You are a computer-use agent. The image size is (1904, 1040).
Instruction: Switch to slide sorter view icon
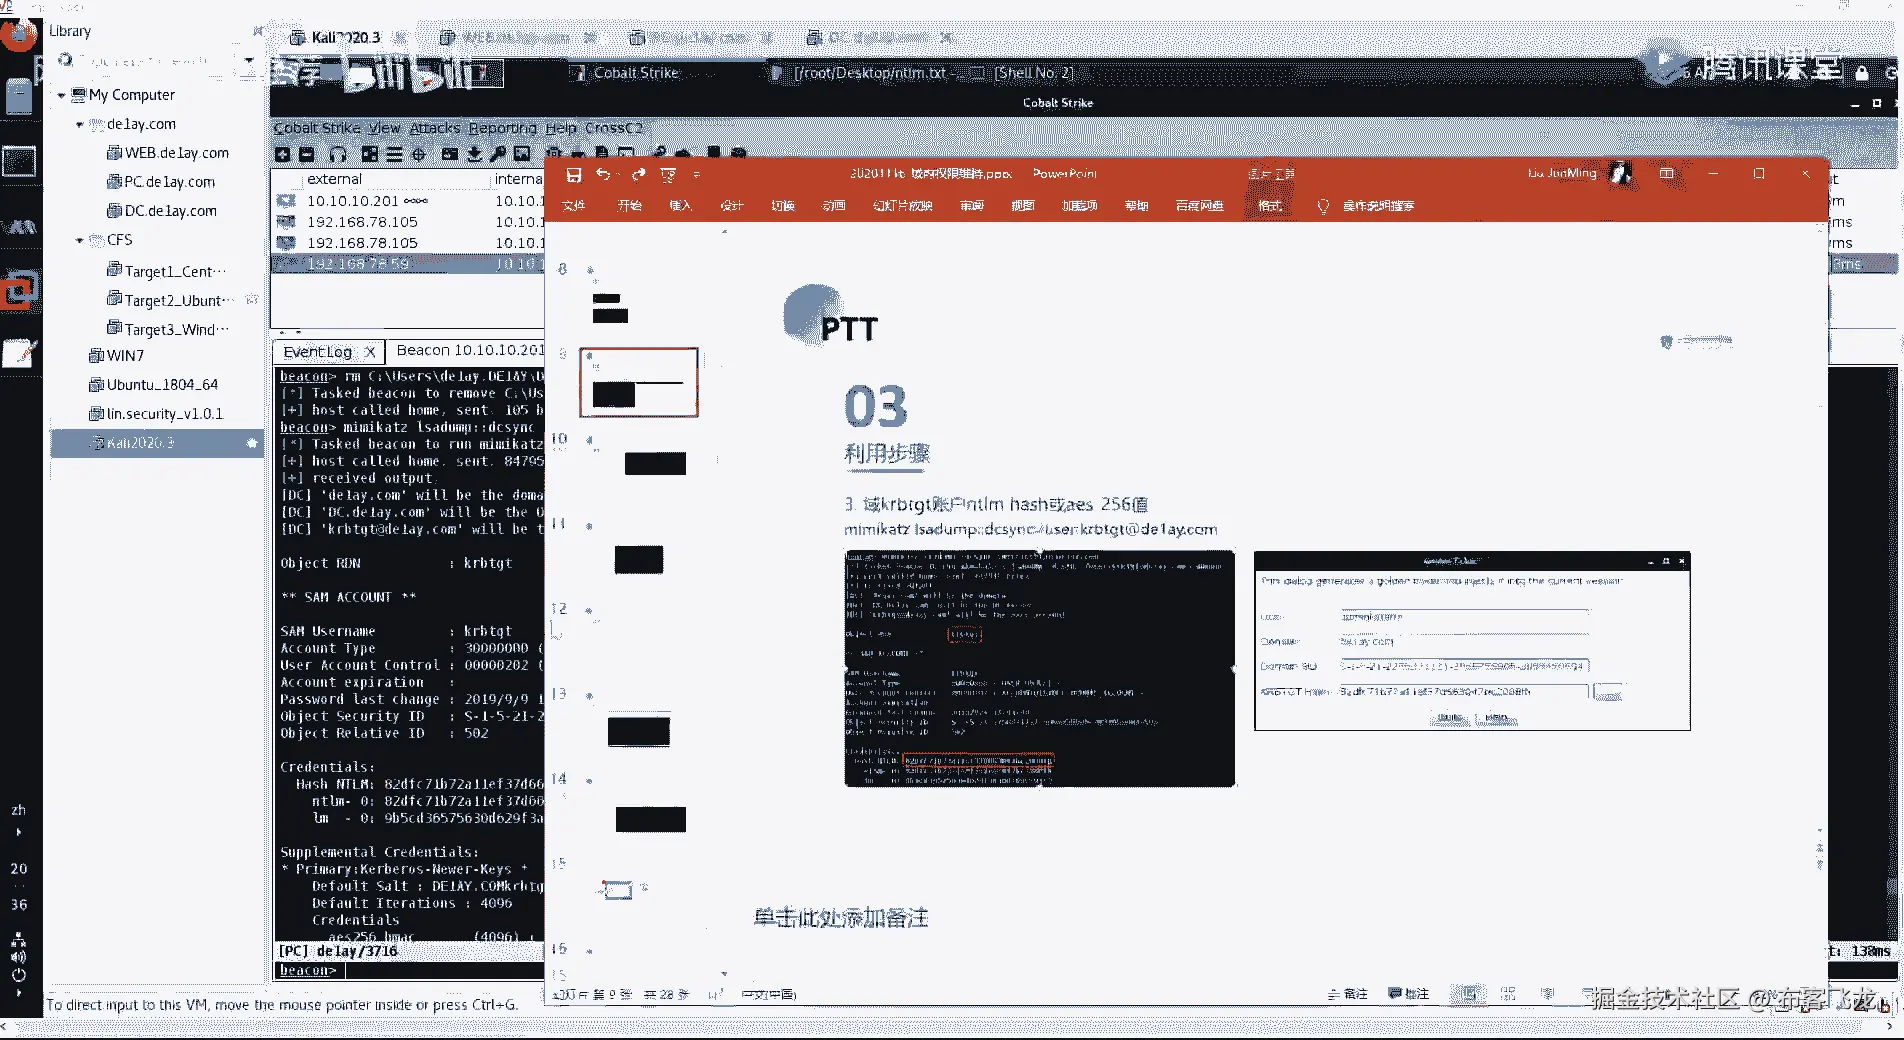point(1508,994)
